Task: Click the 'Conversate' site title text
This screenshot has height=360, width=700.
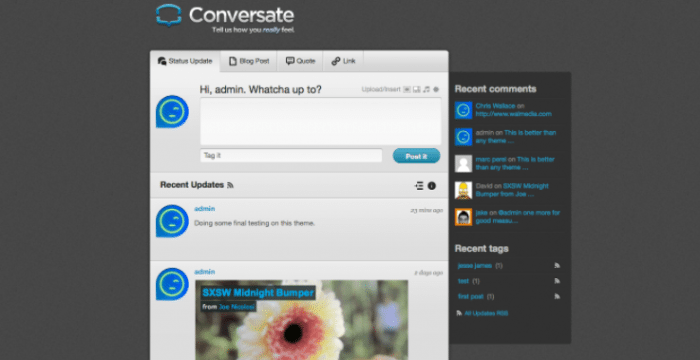Action: click(242, 15)
